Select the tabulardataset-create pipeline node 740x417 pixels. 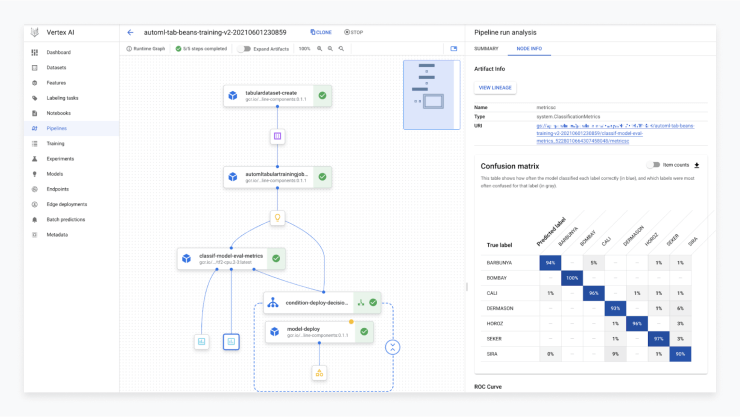pos(278,96)
